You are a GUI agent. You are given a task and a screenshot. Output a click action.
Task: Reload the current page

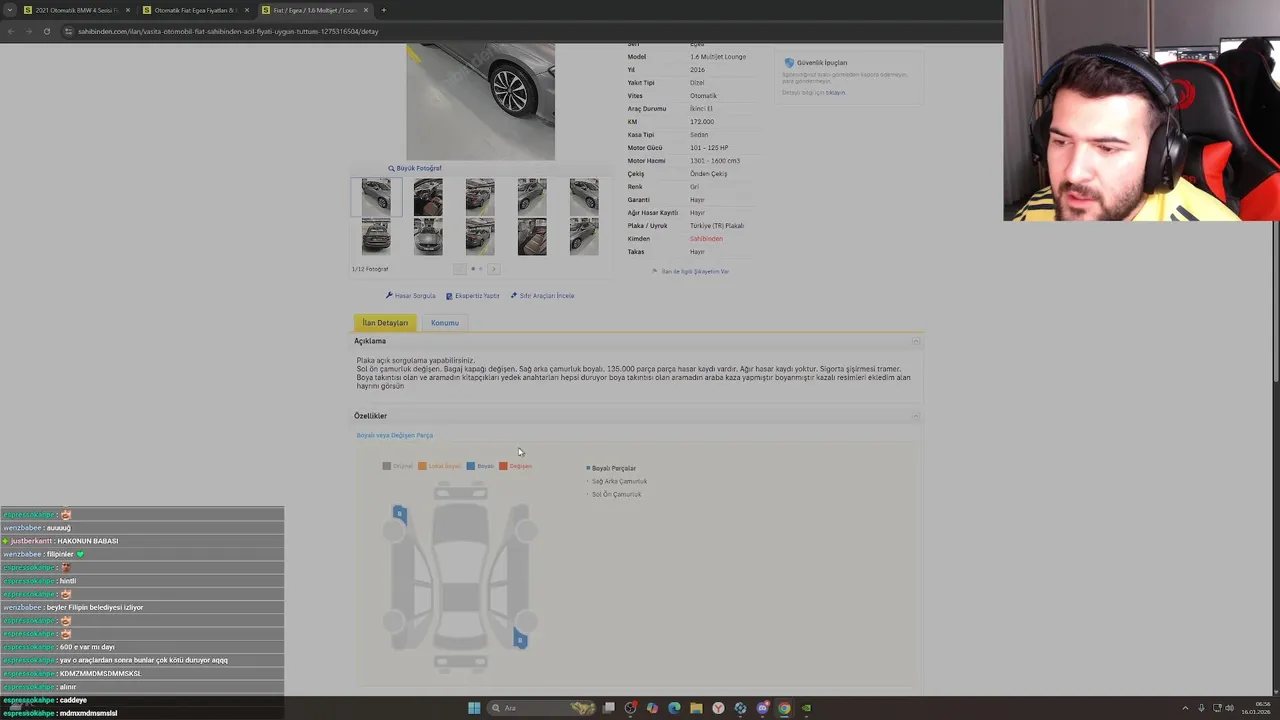coord(46,31)
